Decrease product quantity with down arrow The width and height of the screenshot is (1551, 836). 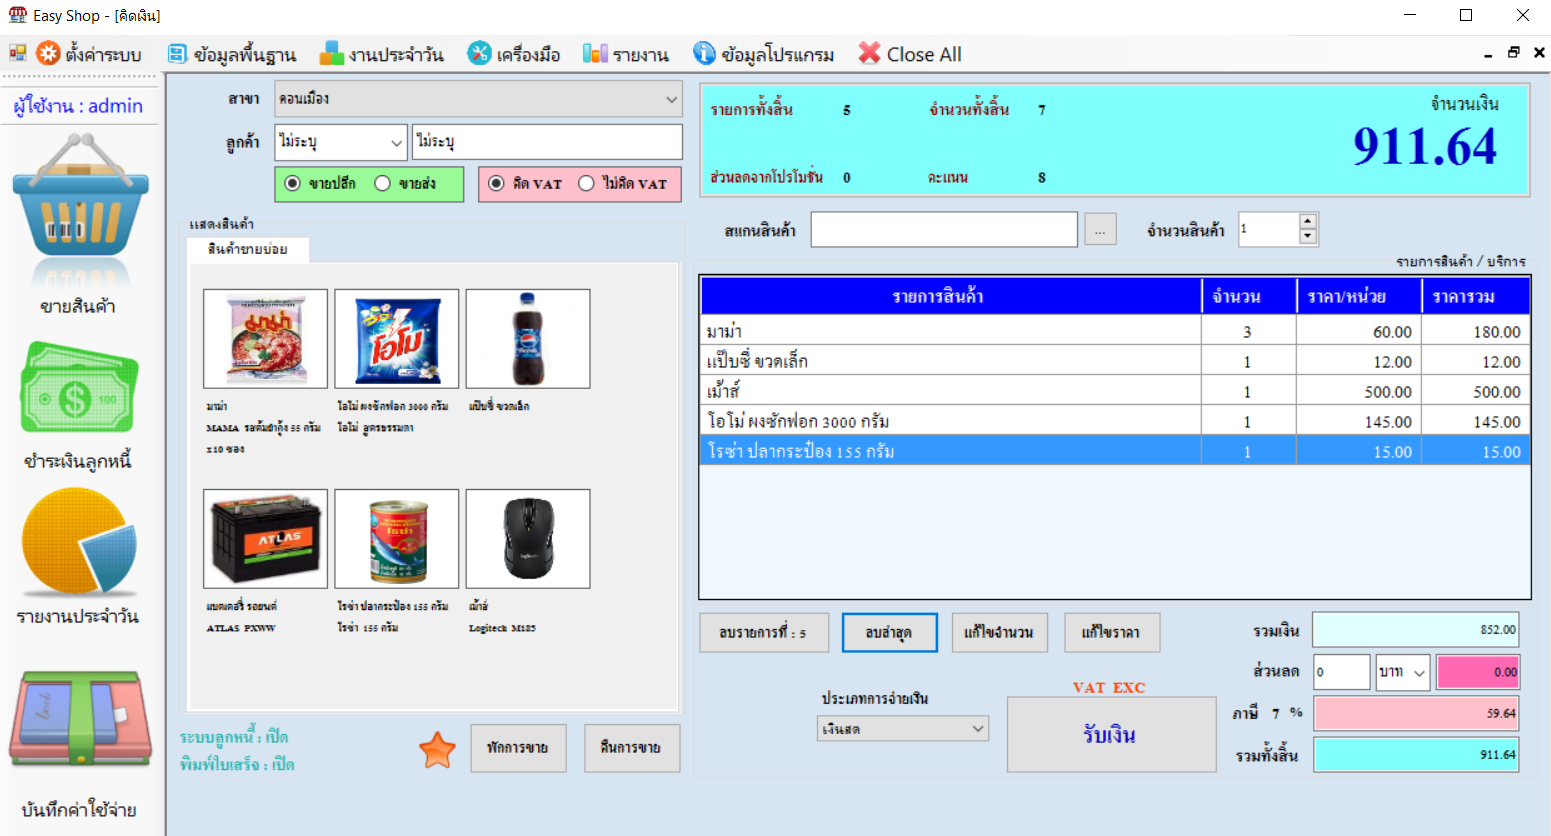(x=1308, y=237)
